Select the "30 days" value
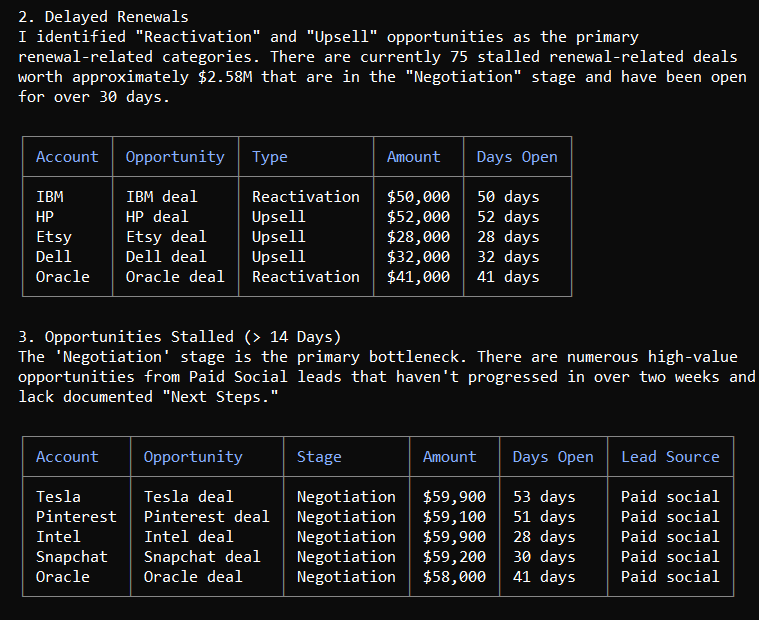This screenshot has height=620, width=760. 544,557
